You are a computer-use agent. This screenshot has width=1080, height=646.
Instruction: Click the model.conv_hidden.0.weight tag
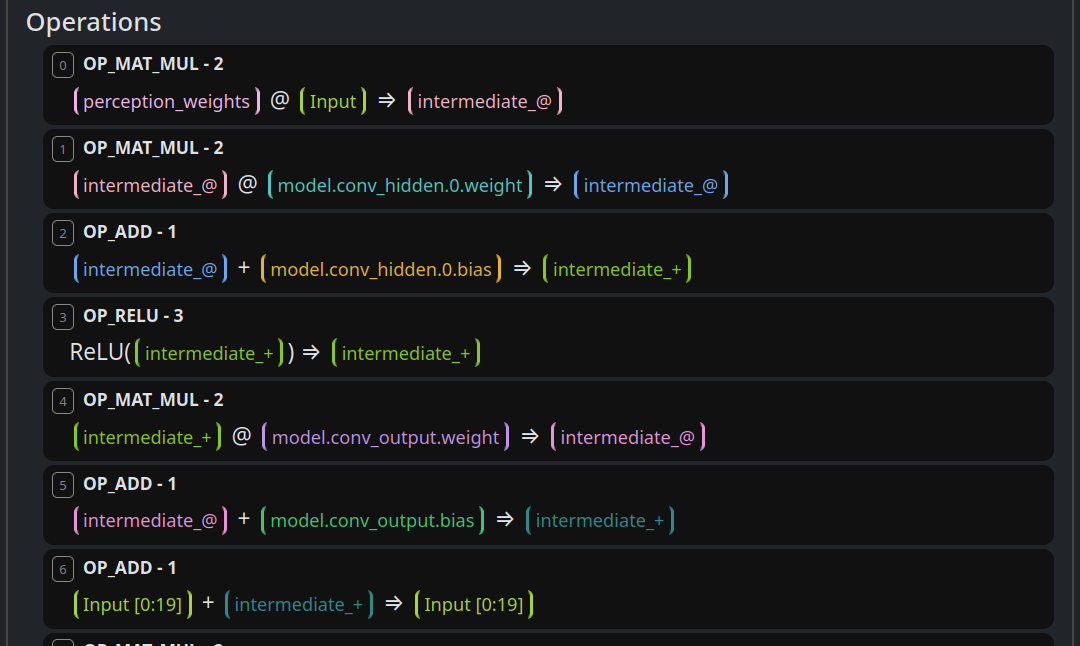pyautogui.click(x=400, y=185)
